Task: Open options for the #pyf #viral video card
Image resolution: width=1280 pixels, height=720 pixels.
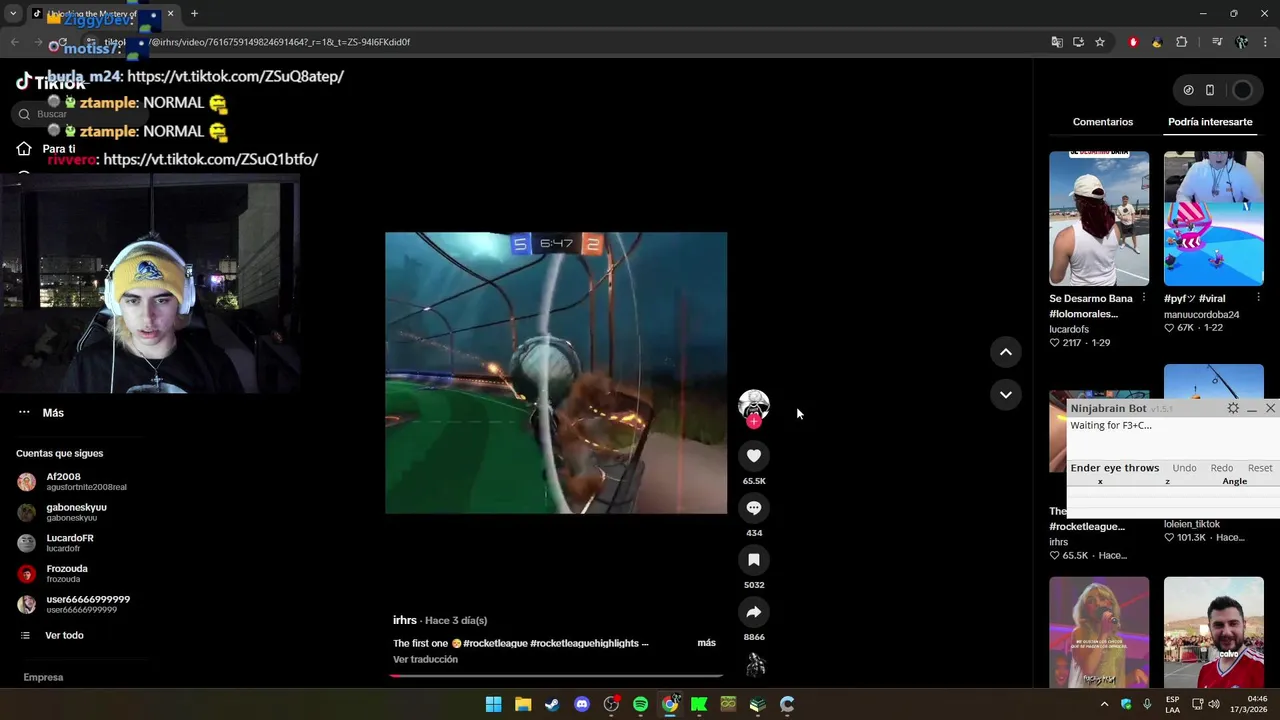Action: 1258,298
